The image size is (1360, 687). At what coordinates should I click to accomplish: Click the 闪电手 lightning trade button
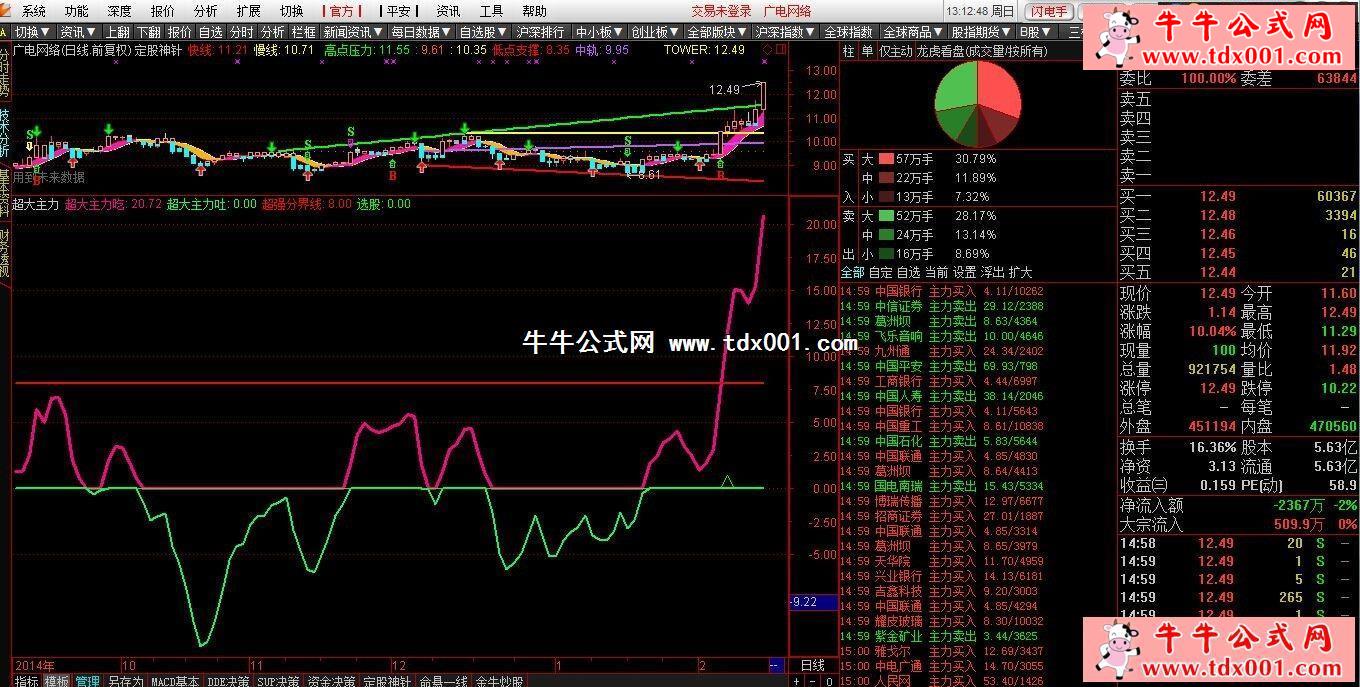coord(1049,11)
